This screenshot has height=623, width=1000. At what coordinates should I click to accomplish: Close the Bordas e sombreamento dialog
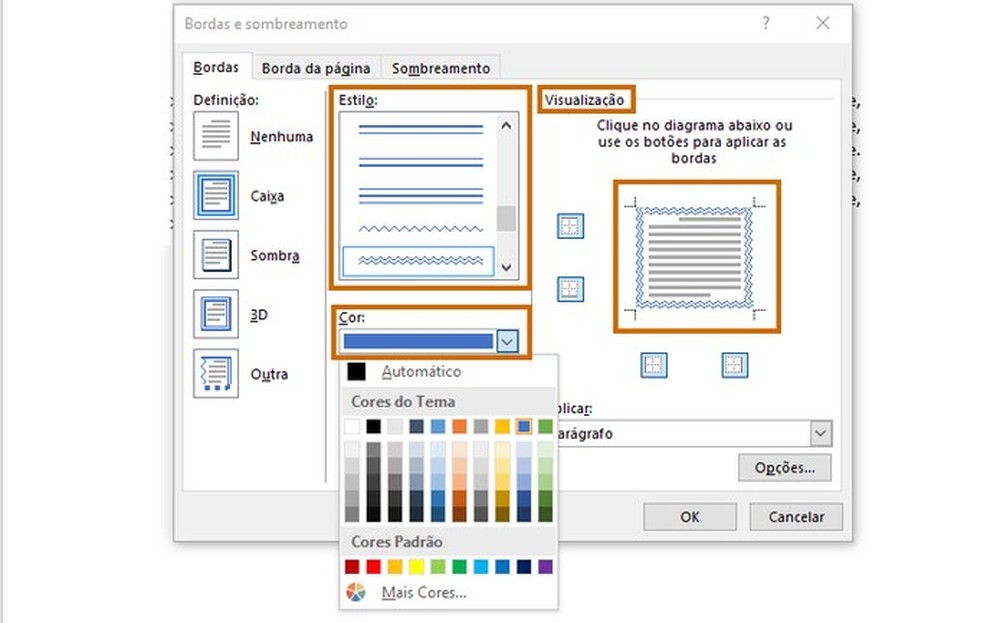click(x=823, y=24)
